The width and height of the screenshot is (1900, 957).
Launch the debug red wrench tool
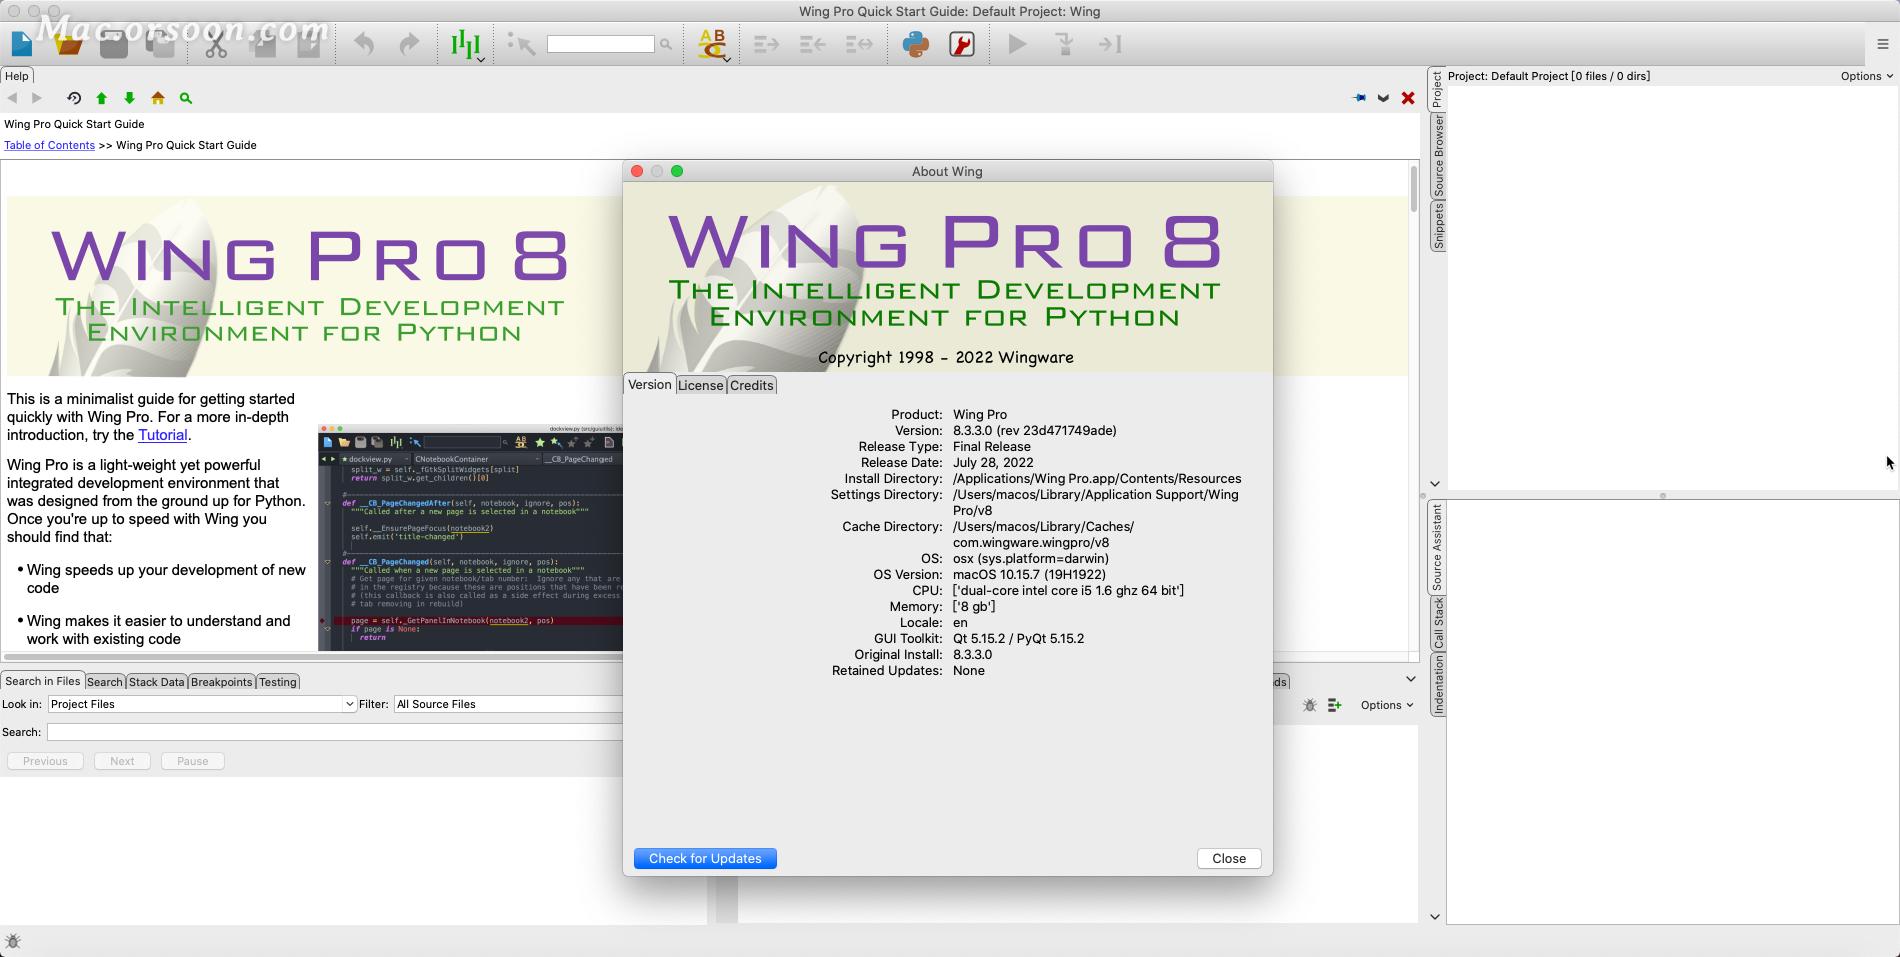pyautogui.click(x=961, y=44)
